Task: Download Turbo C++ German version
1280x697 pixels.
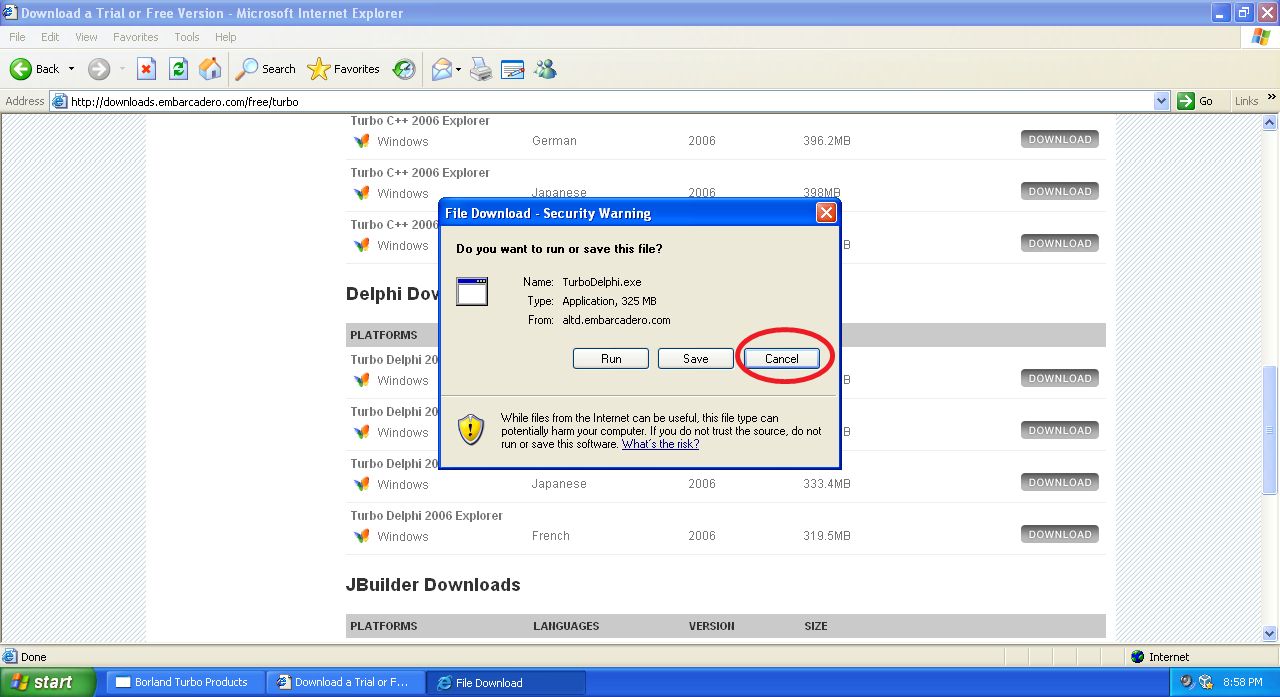Action: click(1060, 139)
